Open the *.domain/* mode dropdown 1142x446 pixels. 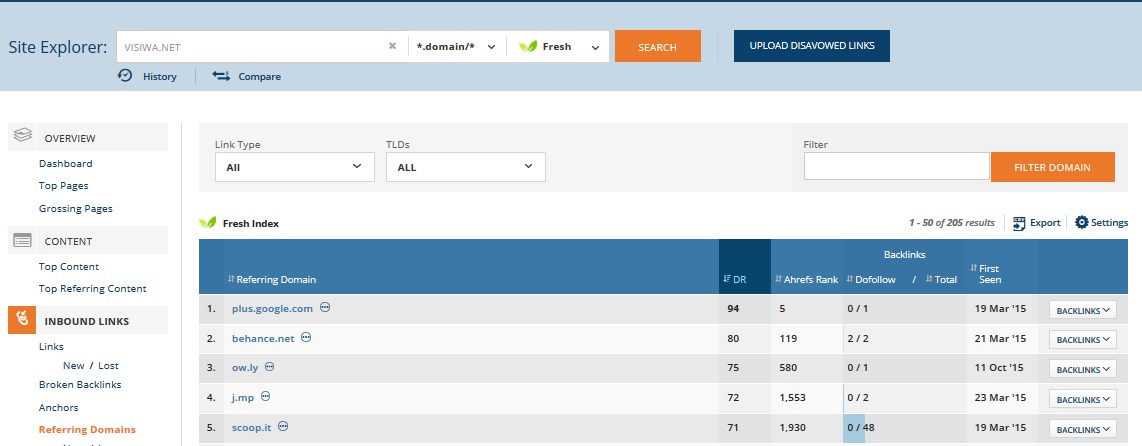[457, 47]
